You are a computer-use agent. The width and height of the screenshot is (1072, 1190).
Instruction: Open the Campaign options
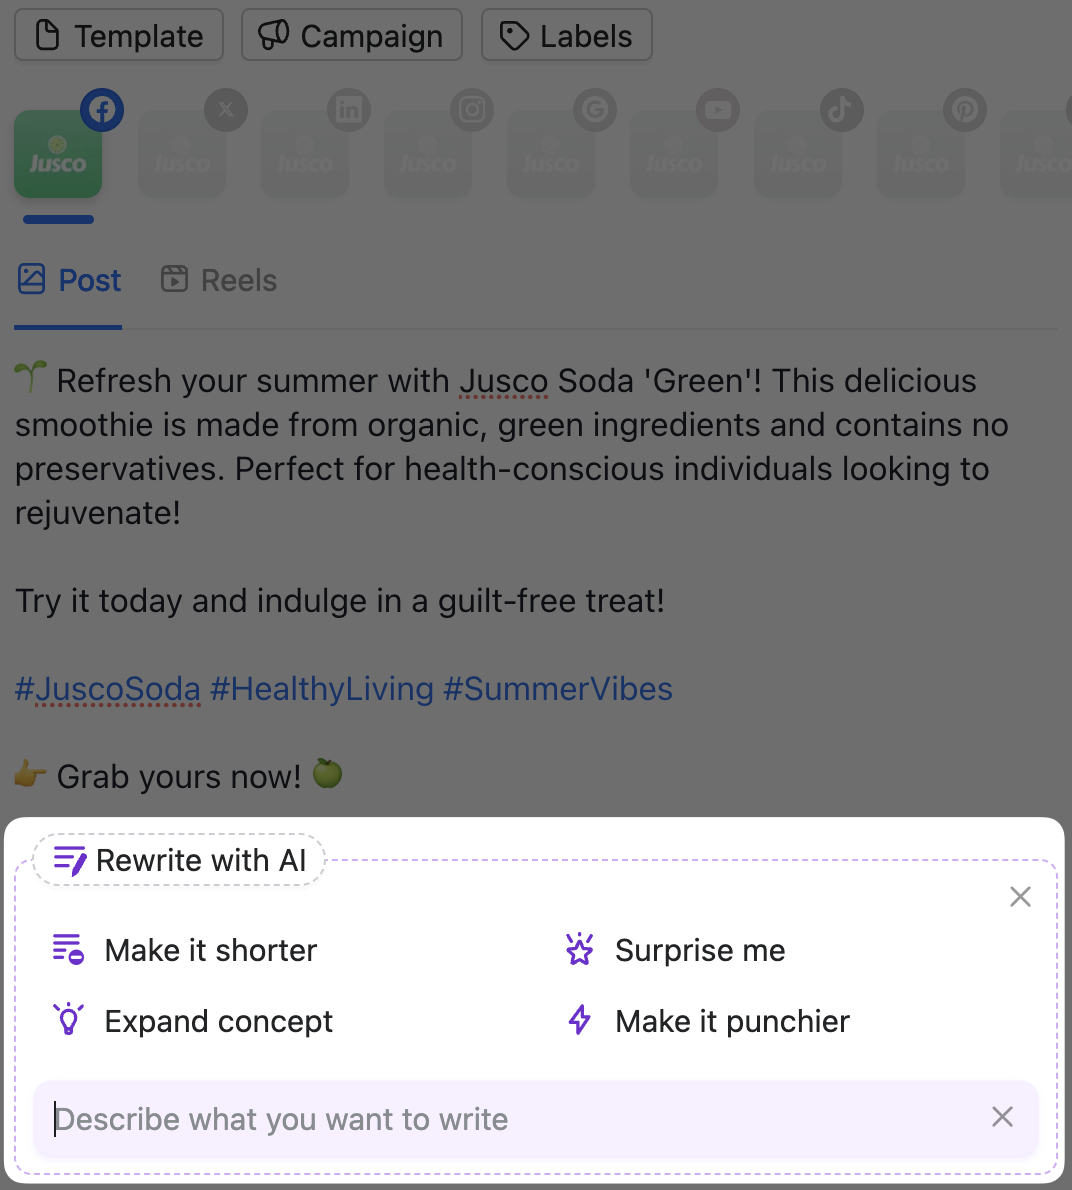click(x=352, y=36)
